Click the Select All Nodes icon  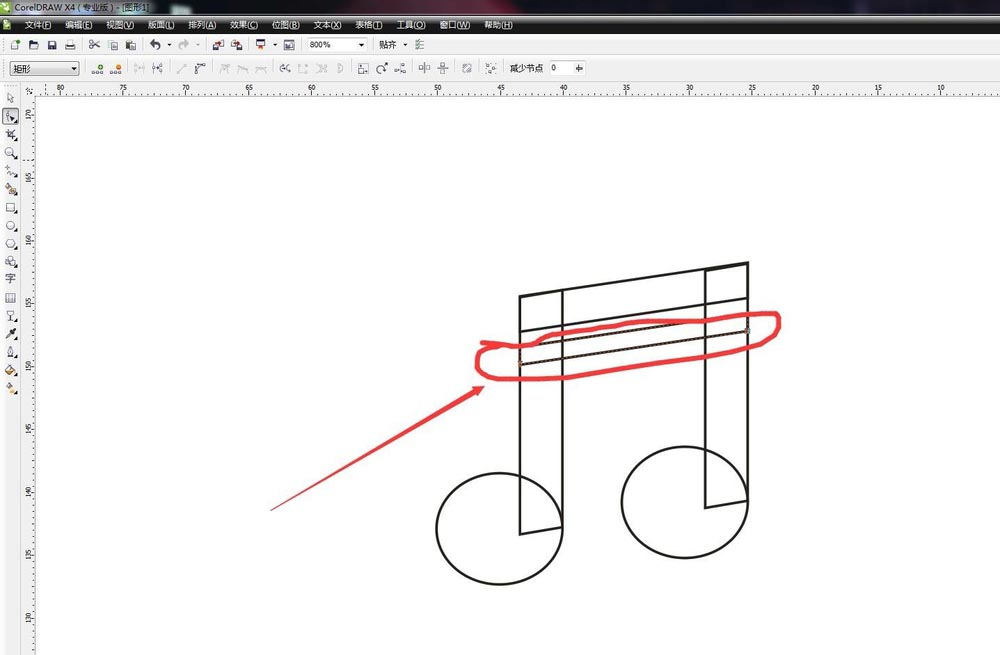tap(490, 68)
